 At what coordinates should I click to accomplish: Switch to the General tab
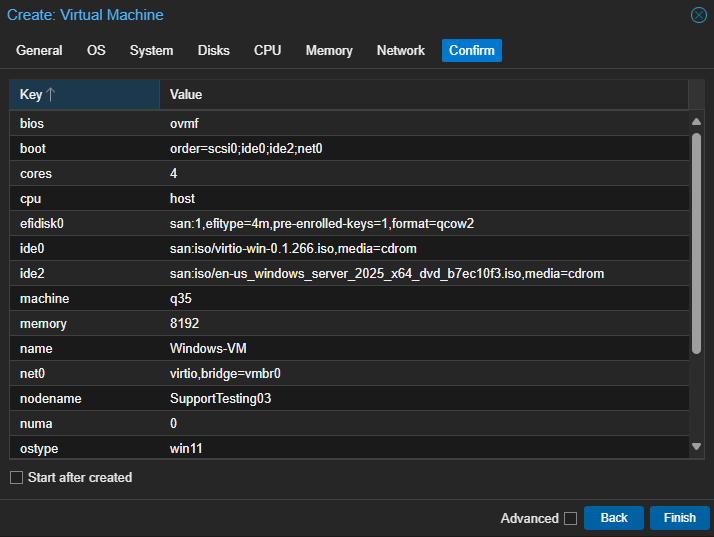[39, 50]
